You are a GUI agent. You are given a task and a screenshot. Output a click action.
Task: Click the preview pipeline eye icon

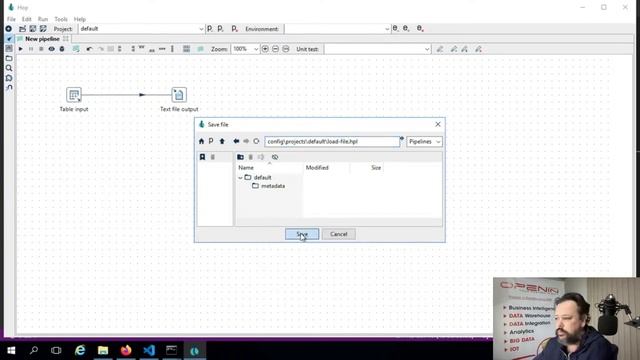pyautogui.click(x=51, y=49)
